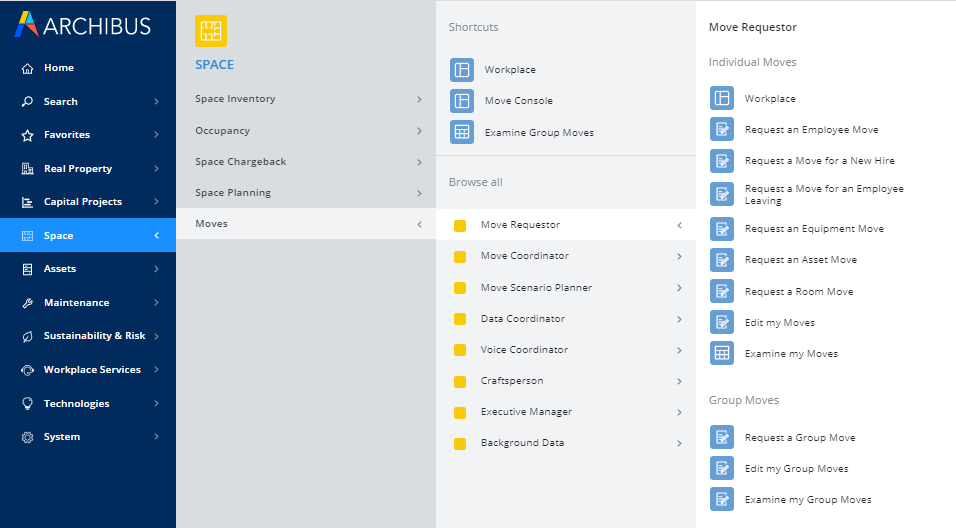Click the Request an Equipment Move icon

point(722,229)
